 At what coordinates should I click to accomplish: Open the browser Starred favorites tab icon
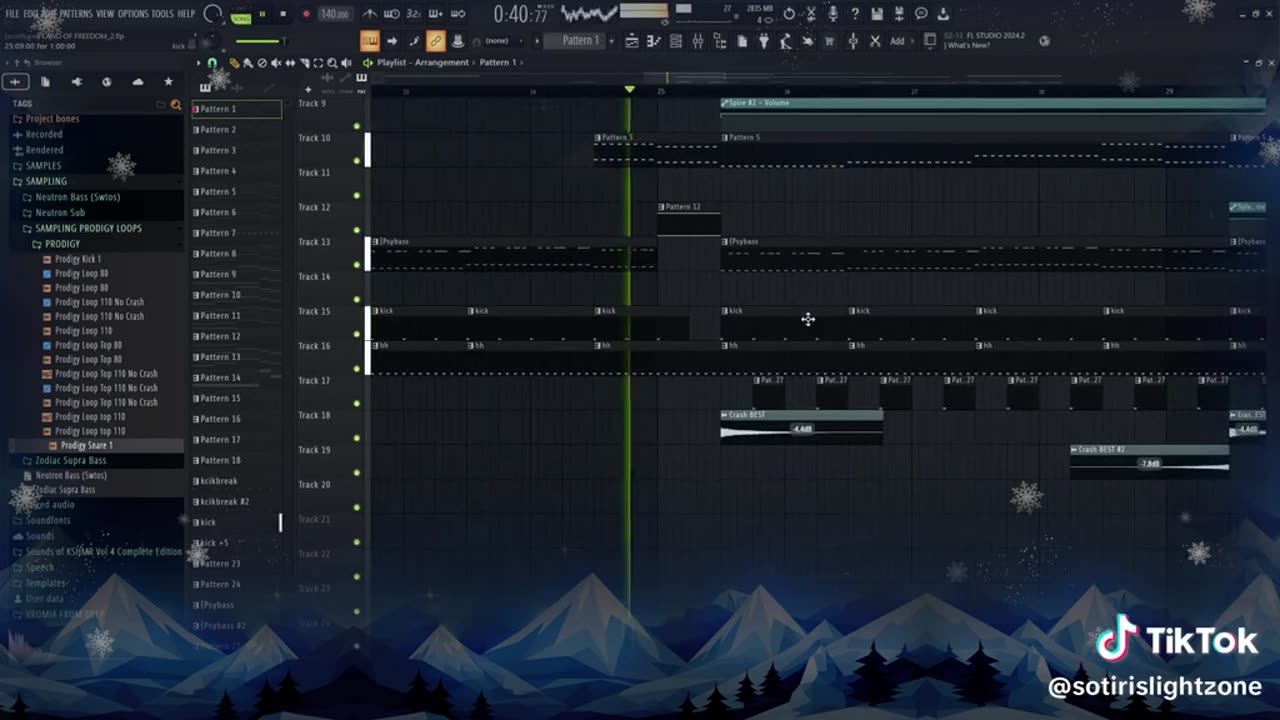(x=168, y=81)
